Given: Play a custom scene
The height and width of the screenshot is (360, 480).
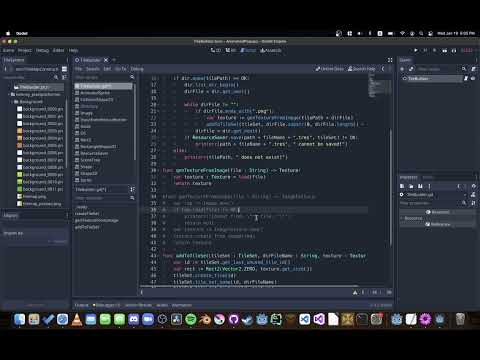Looking at the screenshot, I should 454,50.
